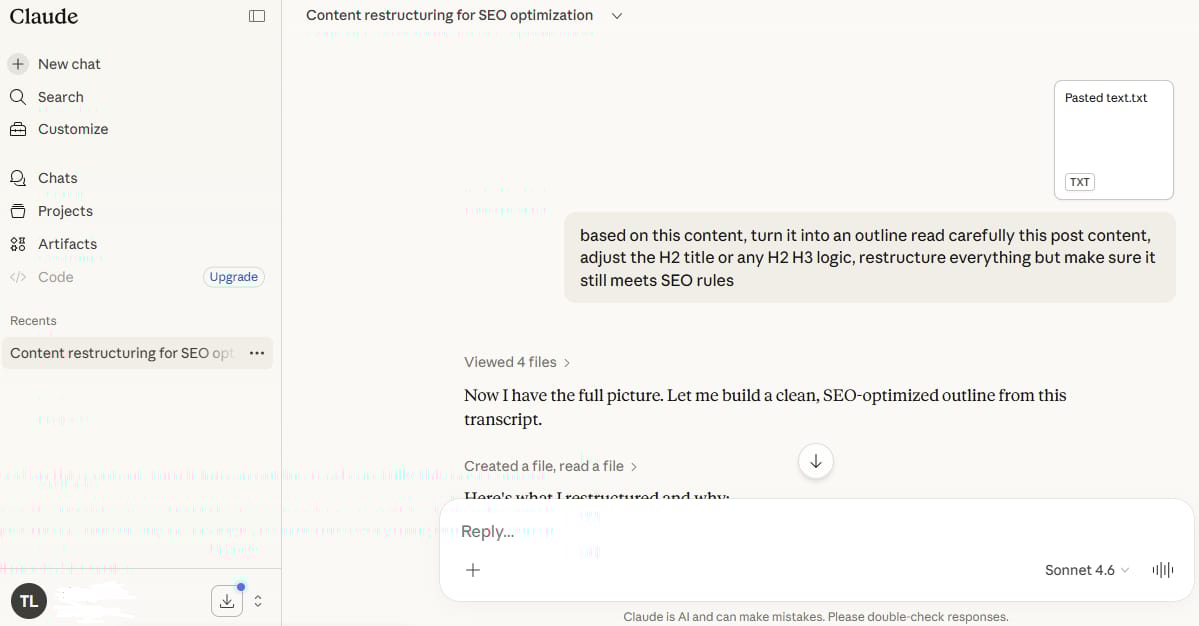
Task: Click the download icon near TL avatar
Action: coord(227,600)
